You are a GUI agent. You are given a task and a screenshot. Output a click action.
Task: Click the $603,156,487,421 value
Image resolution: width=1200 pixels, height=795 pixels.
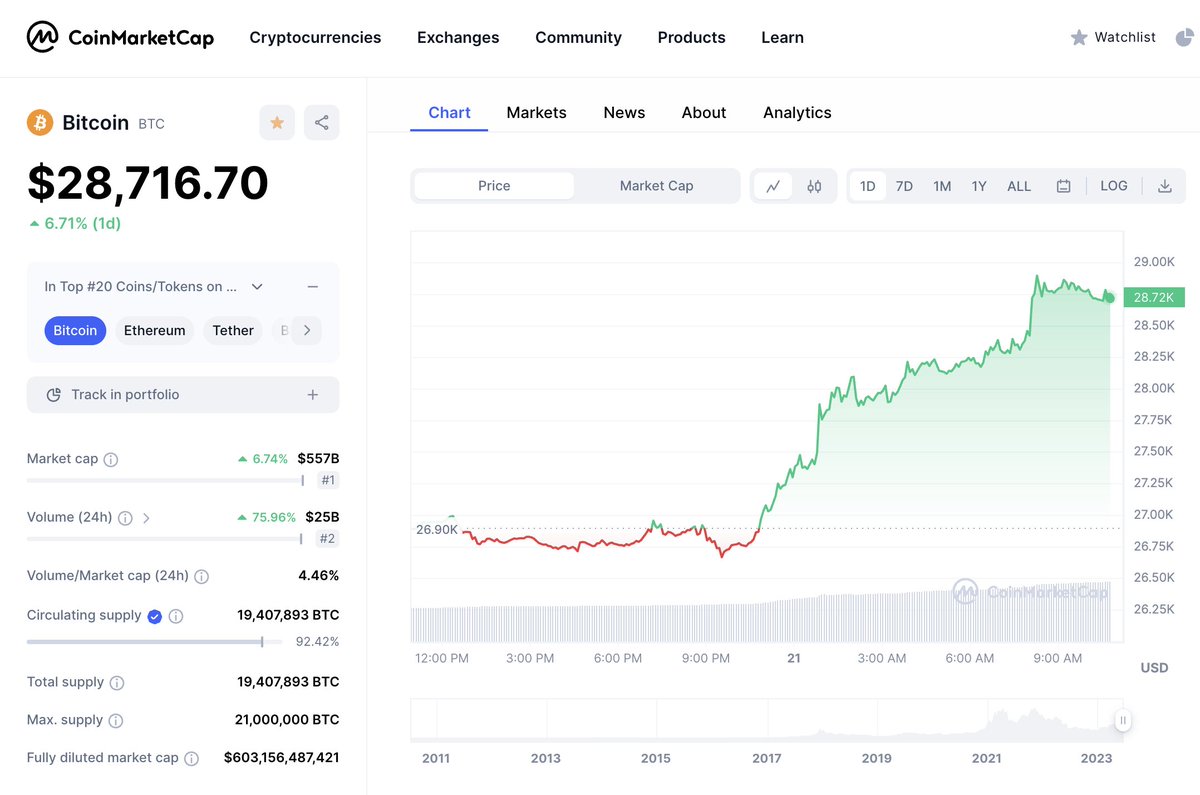282,759
